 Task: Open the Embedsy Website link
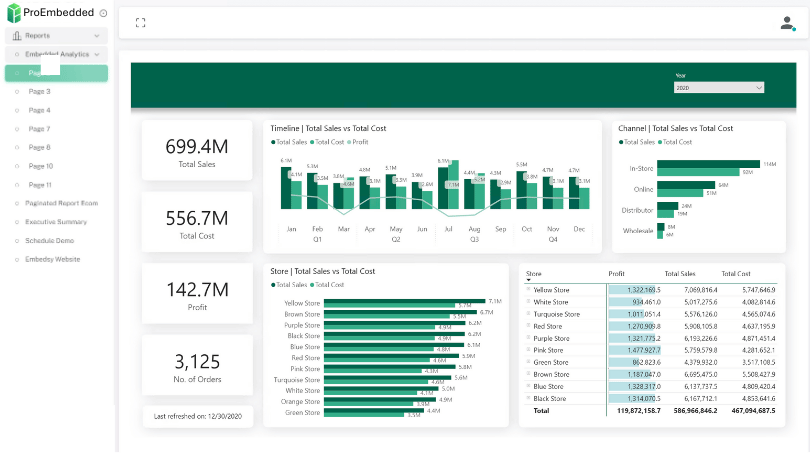52,259
